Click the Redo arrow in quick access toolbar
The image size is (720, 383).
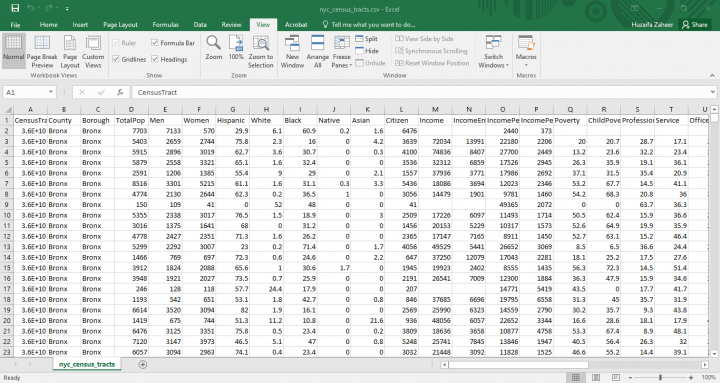coord(48,8)
